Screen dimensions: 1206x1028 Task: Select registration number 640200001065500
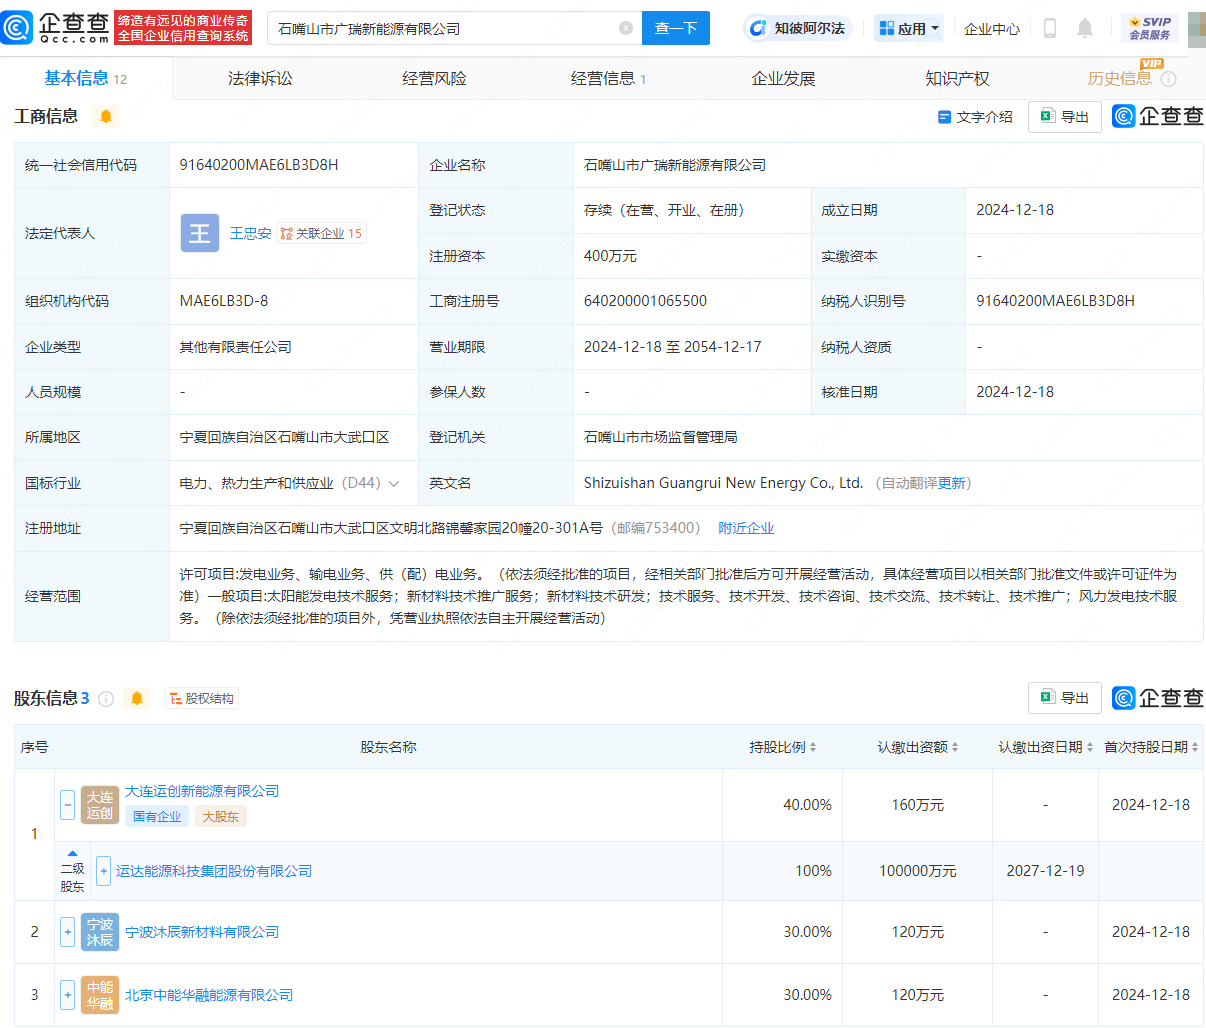click(645, 301)
